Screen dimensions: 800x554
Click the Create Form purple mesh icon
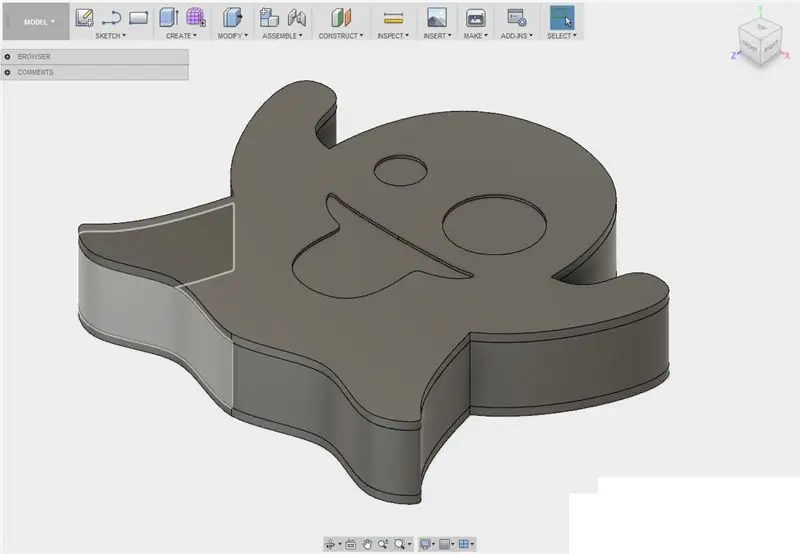click(195, 17)
